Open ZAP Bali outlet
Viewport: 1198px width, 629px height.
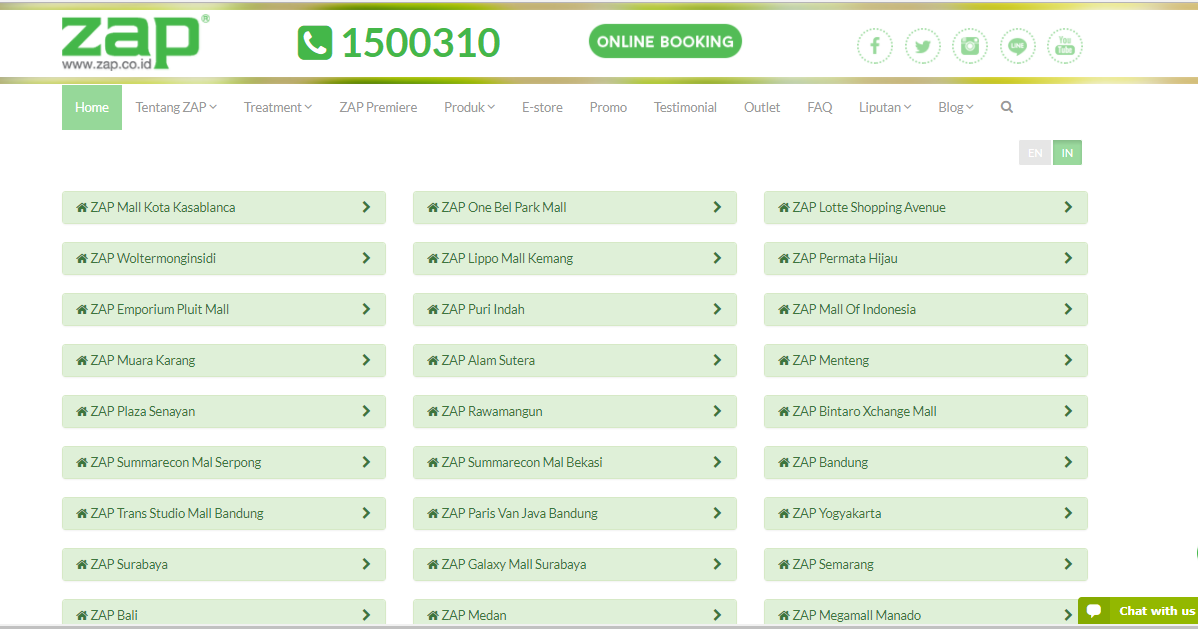224,613
